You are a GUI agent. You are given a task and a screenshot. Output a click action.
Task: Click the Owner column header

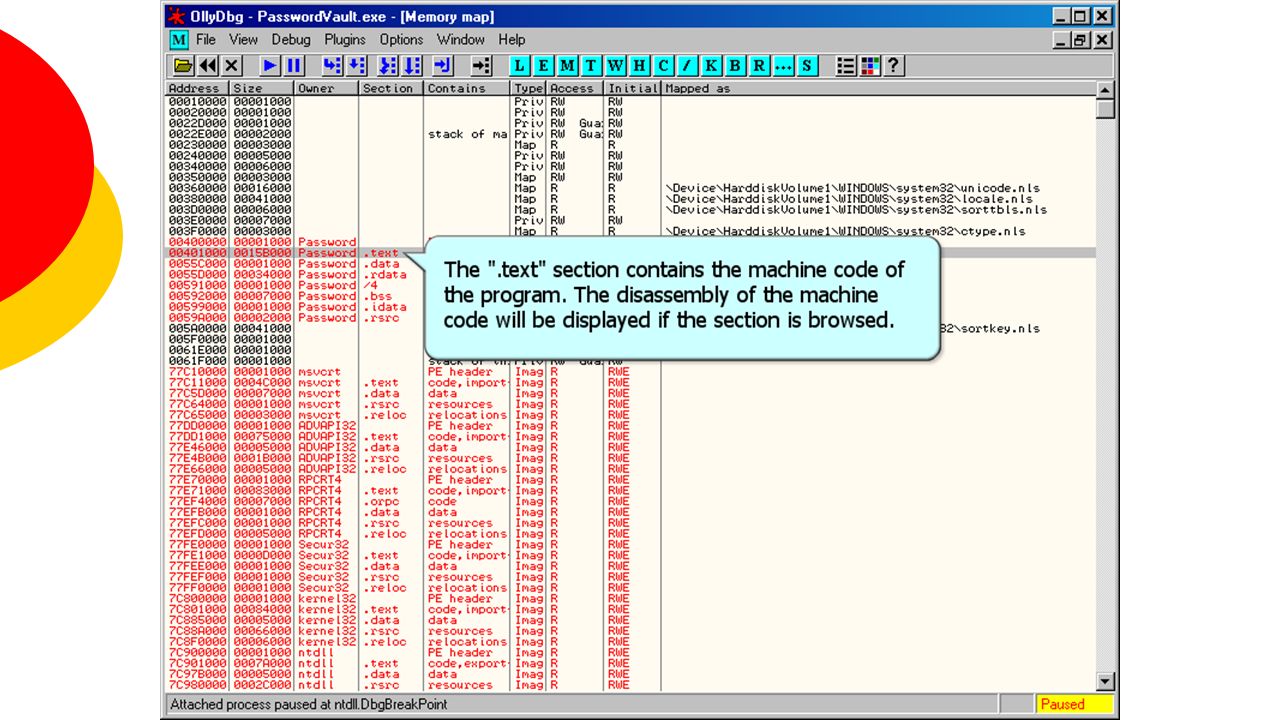coord(327,88)
